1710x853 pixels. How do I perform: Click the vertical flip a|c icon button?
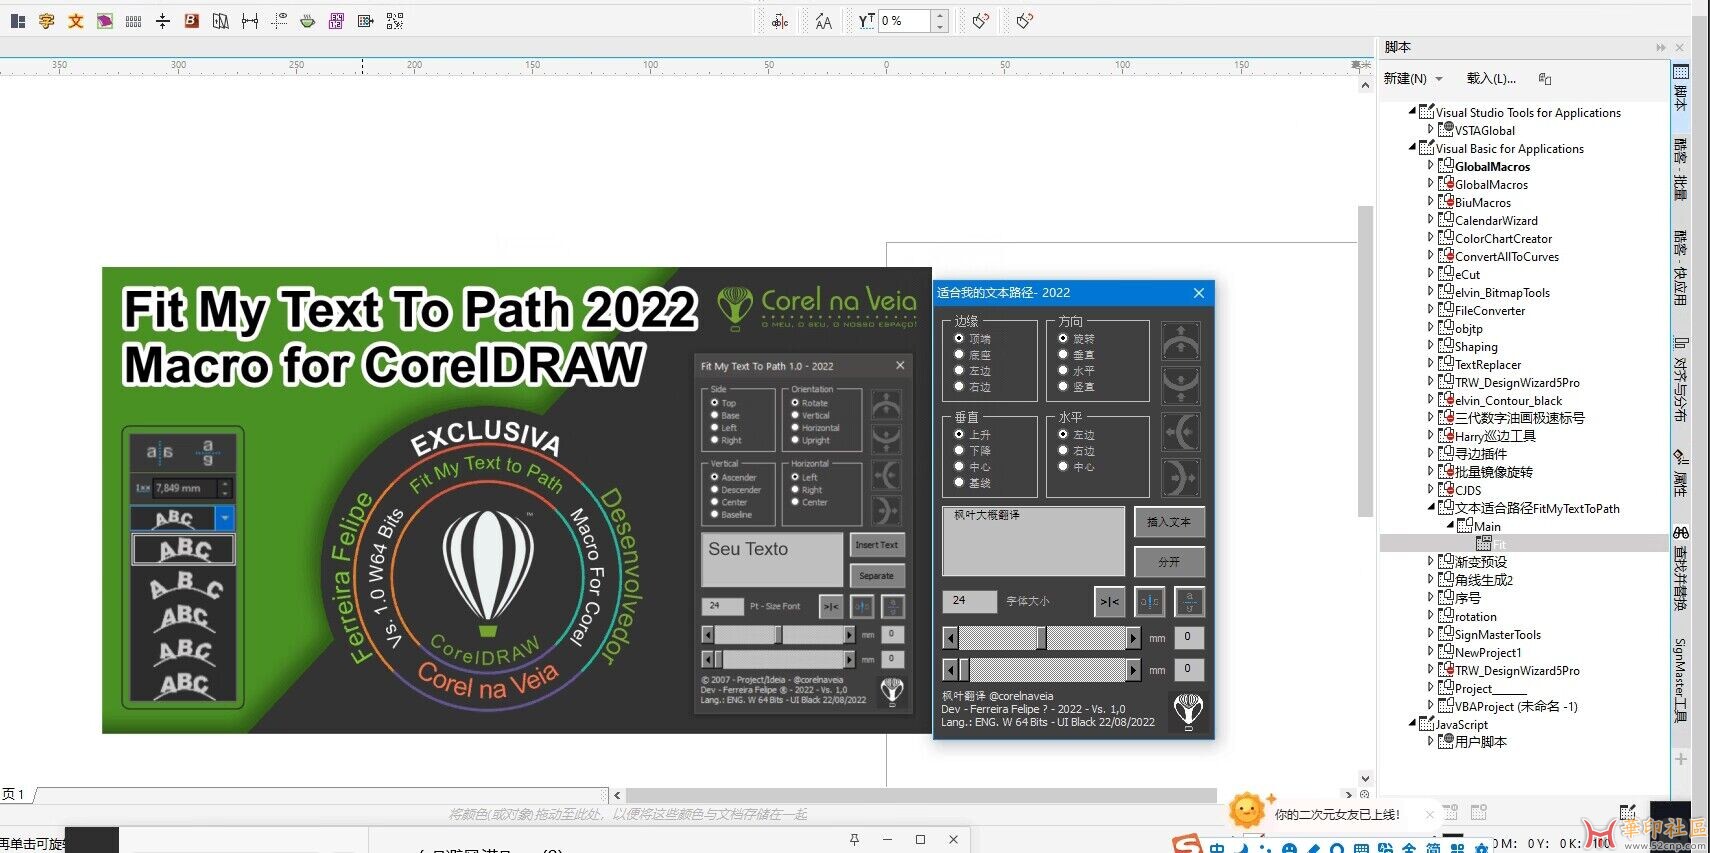click(1150, 601)
